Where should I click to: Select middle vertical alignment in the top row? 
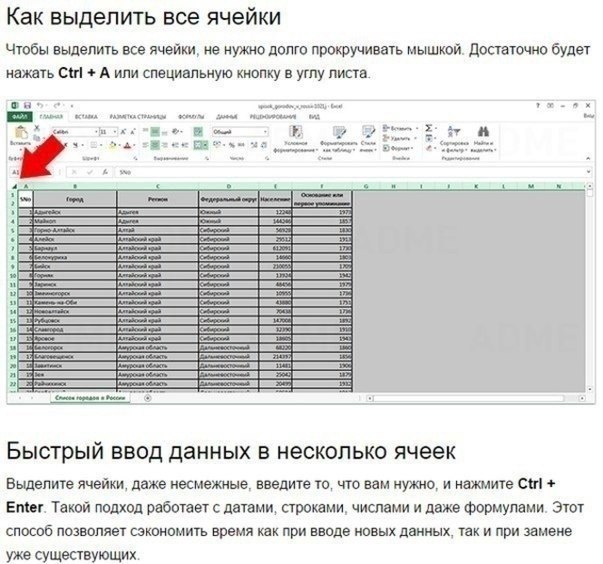tap(155, 132)
